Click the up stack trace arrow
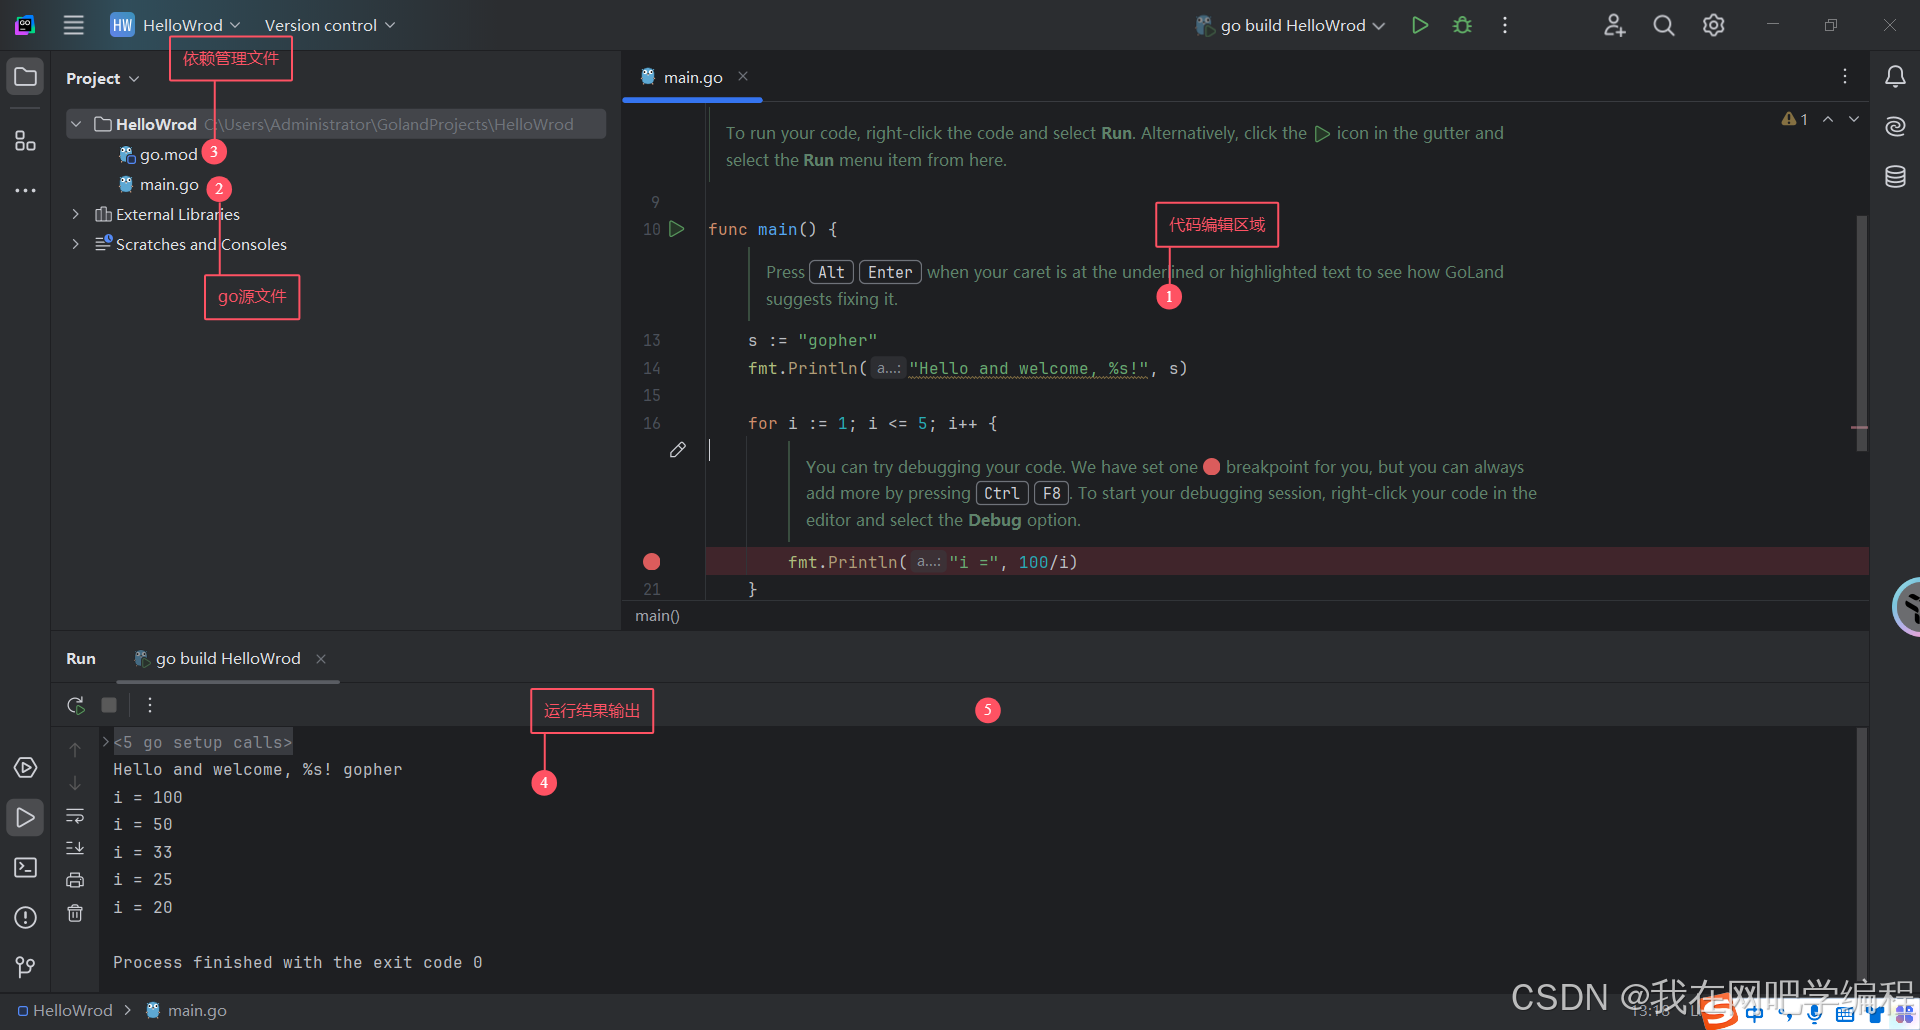The image size is (1920, 1030). pos(75,749)
